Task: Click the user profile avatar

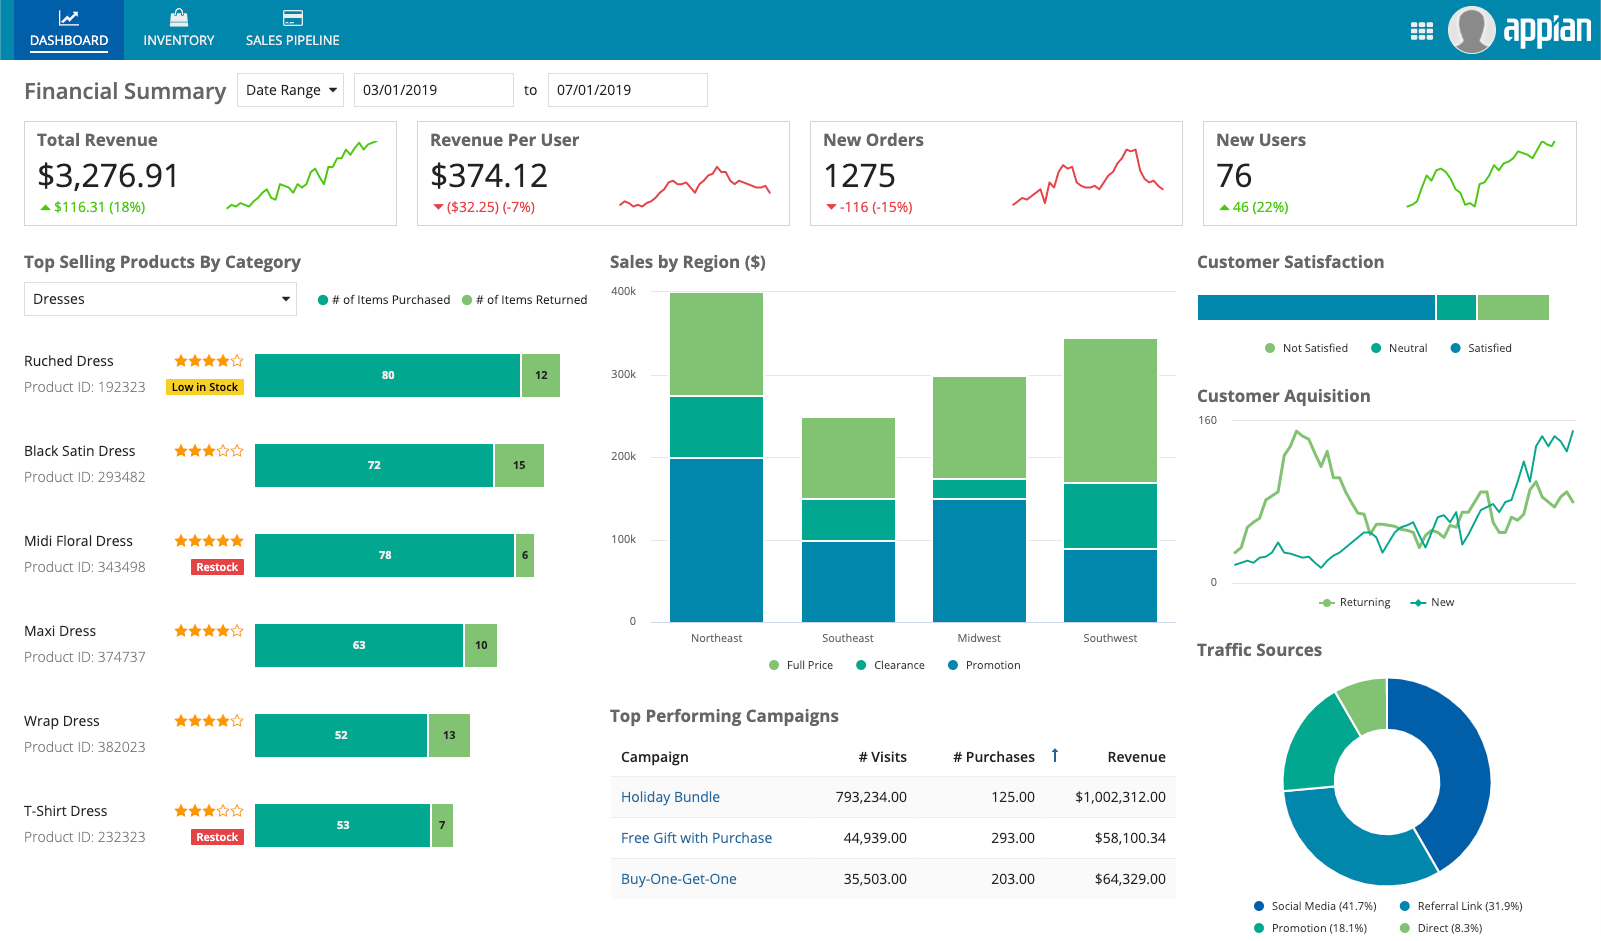Action: pyautogui.click(x=1472, y=30)
